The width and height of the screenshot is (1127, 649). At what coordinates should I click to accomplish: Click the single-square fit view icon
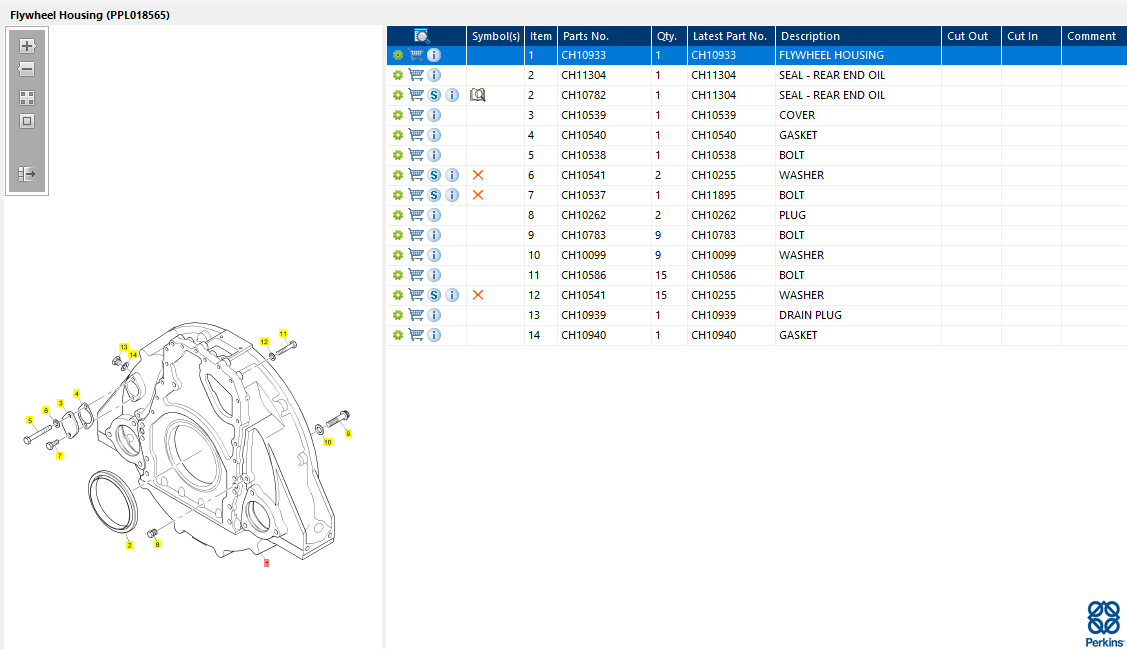point(27,121)
